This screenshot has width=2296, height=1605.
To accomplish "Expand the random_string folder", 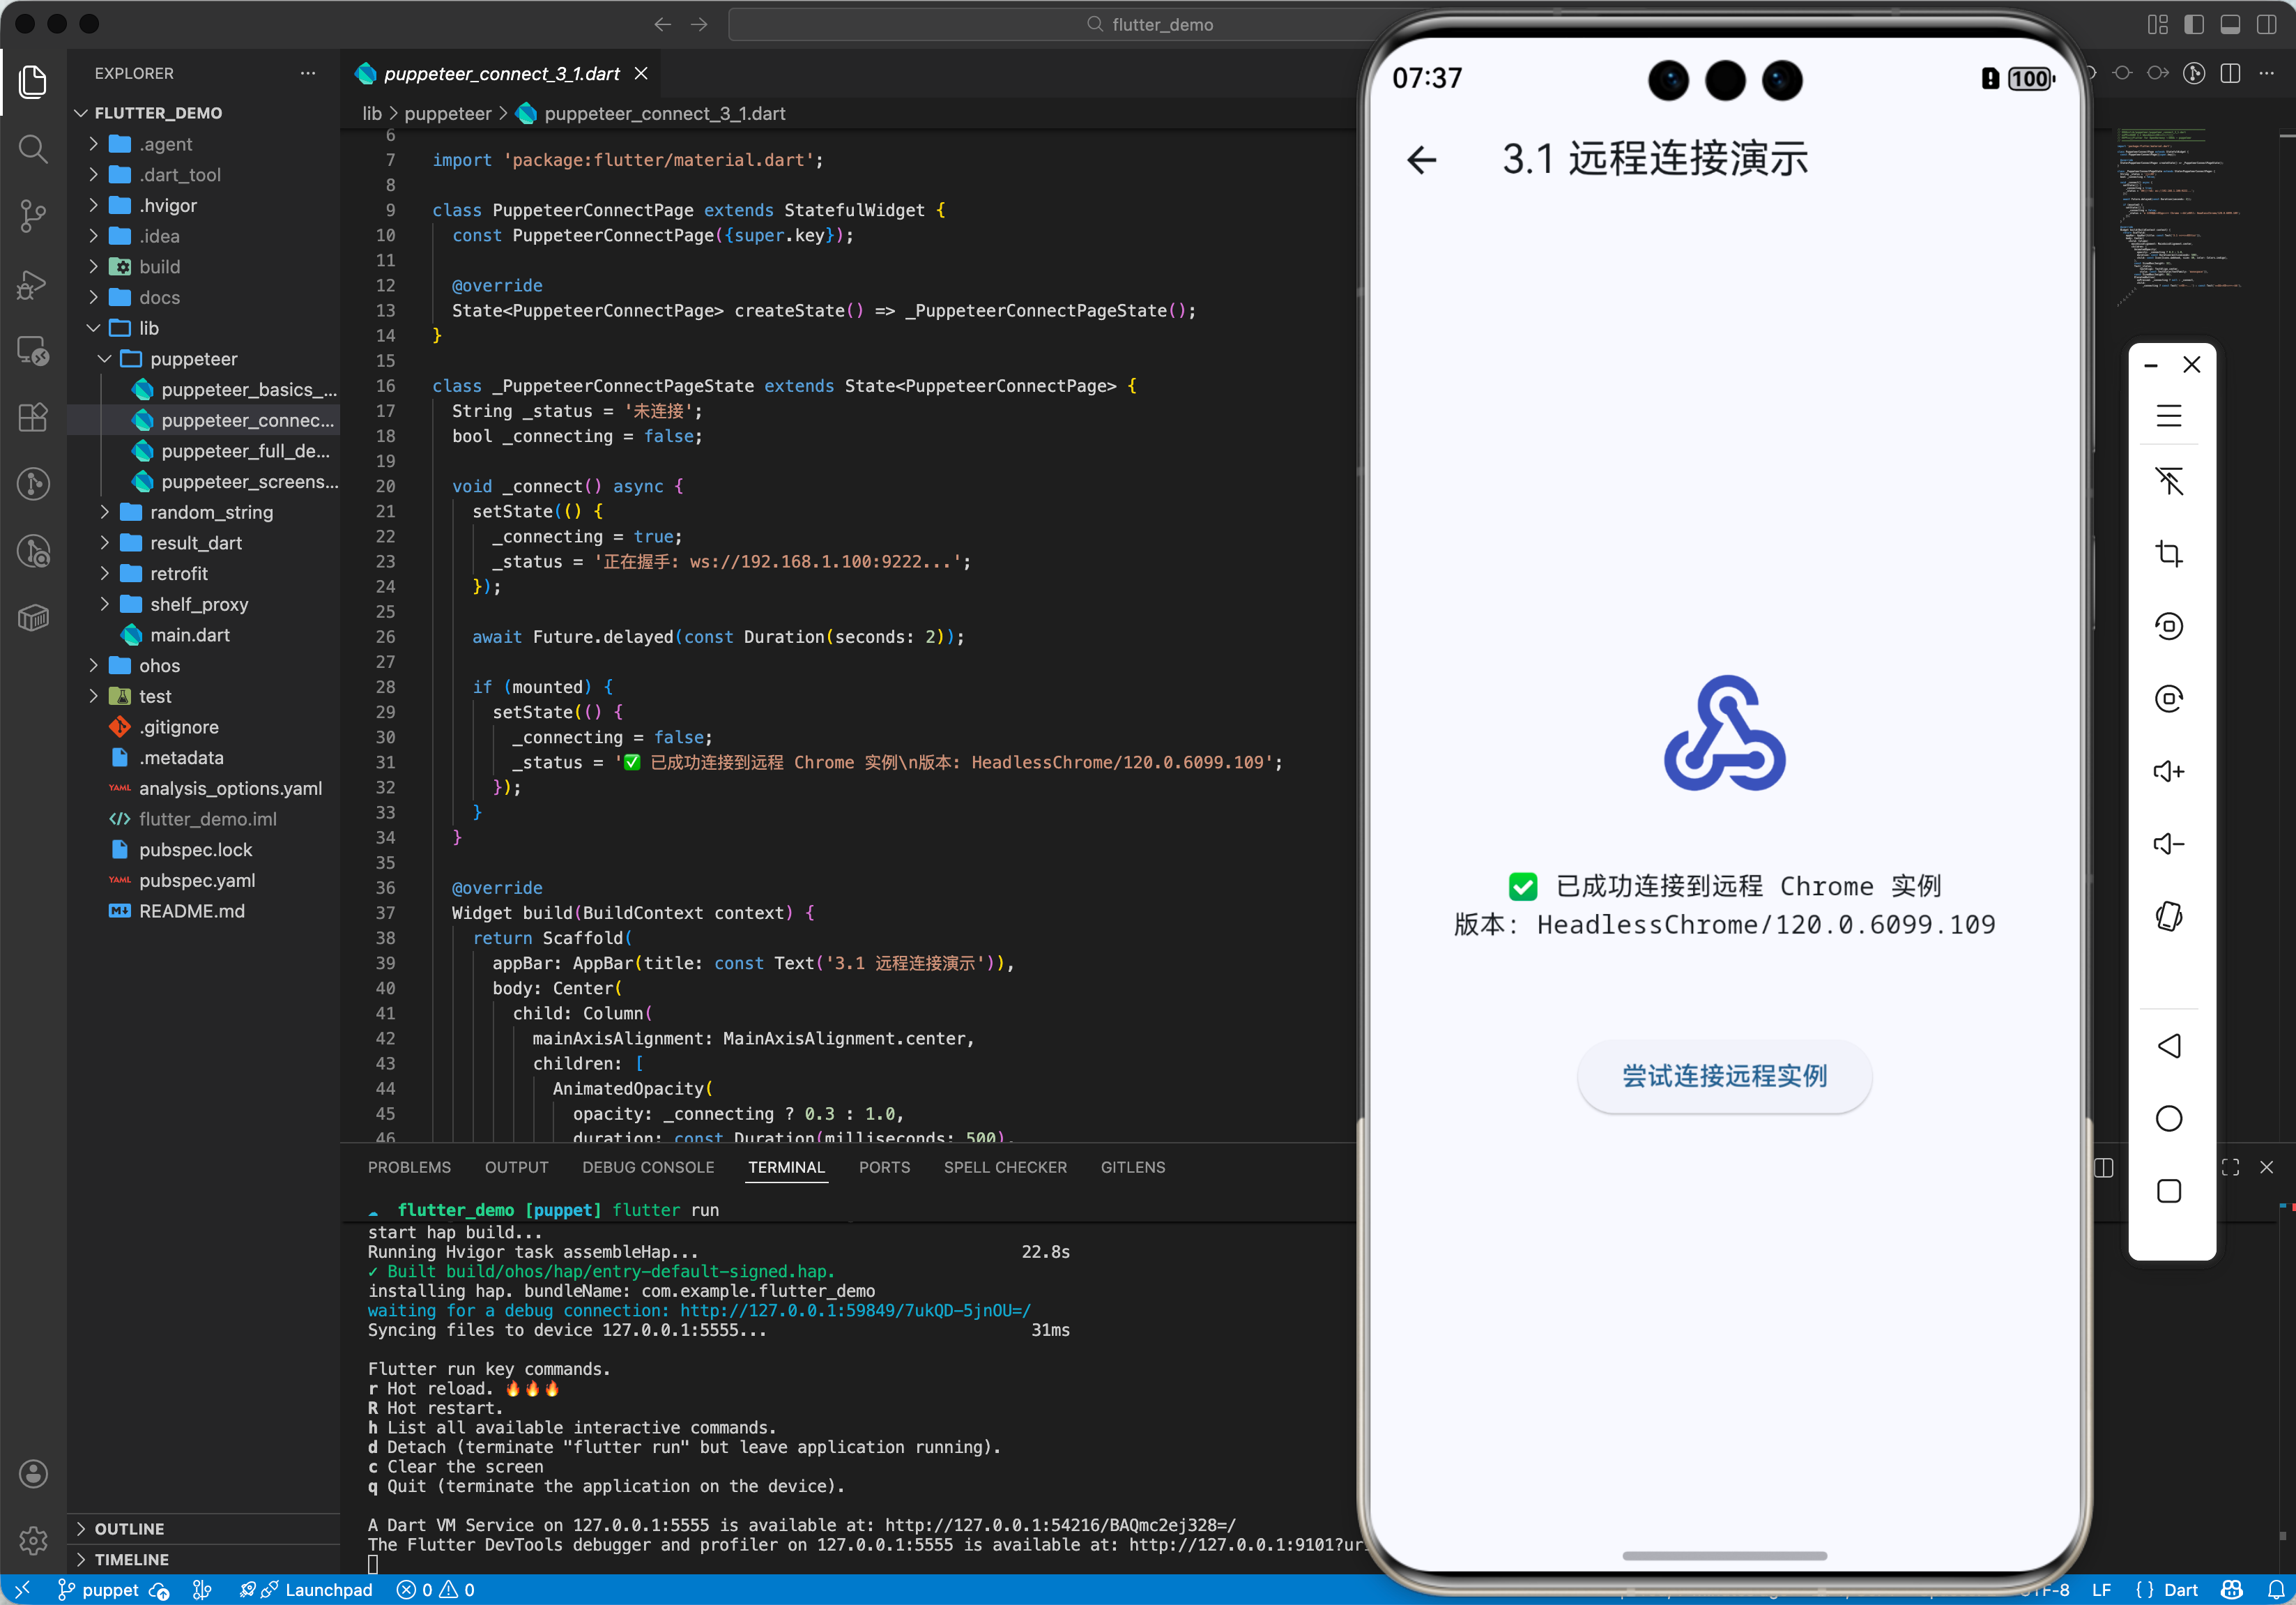I will pos(211,512).
